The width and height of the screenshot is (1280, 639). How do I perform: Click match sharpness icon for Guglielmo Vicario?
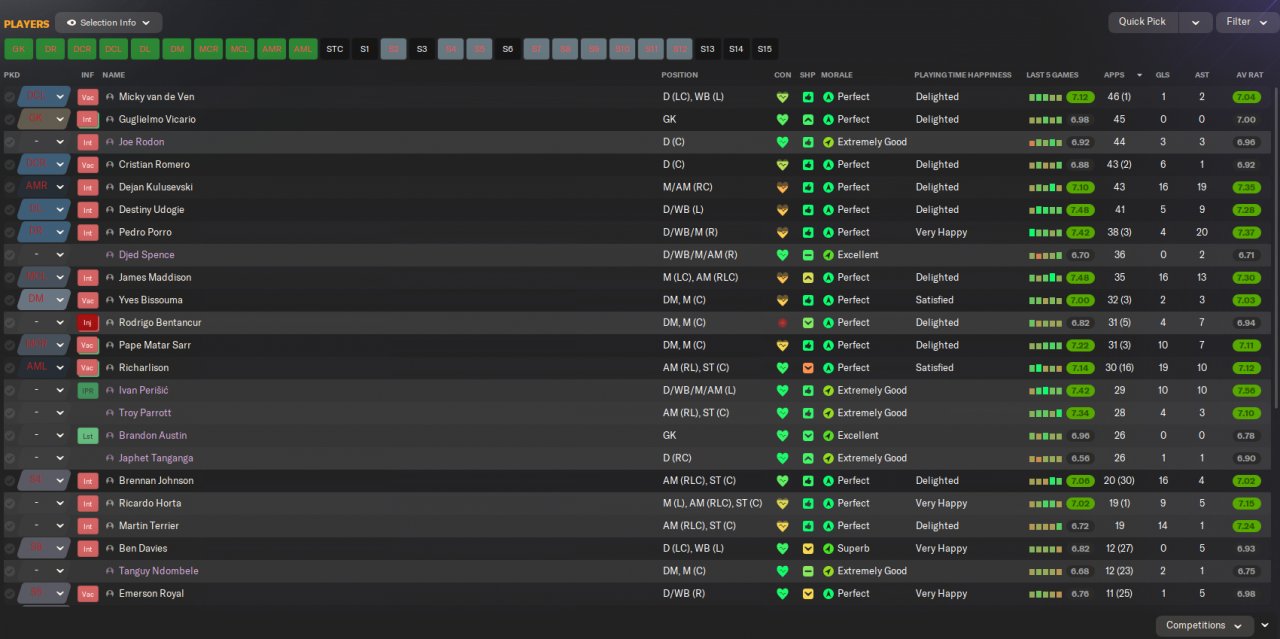click(808, 120)
